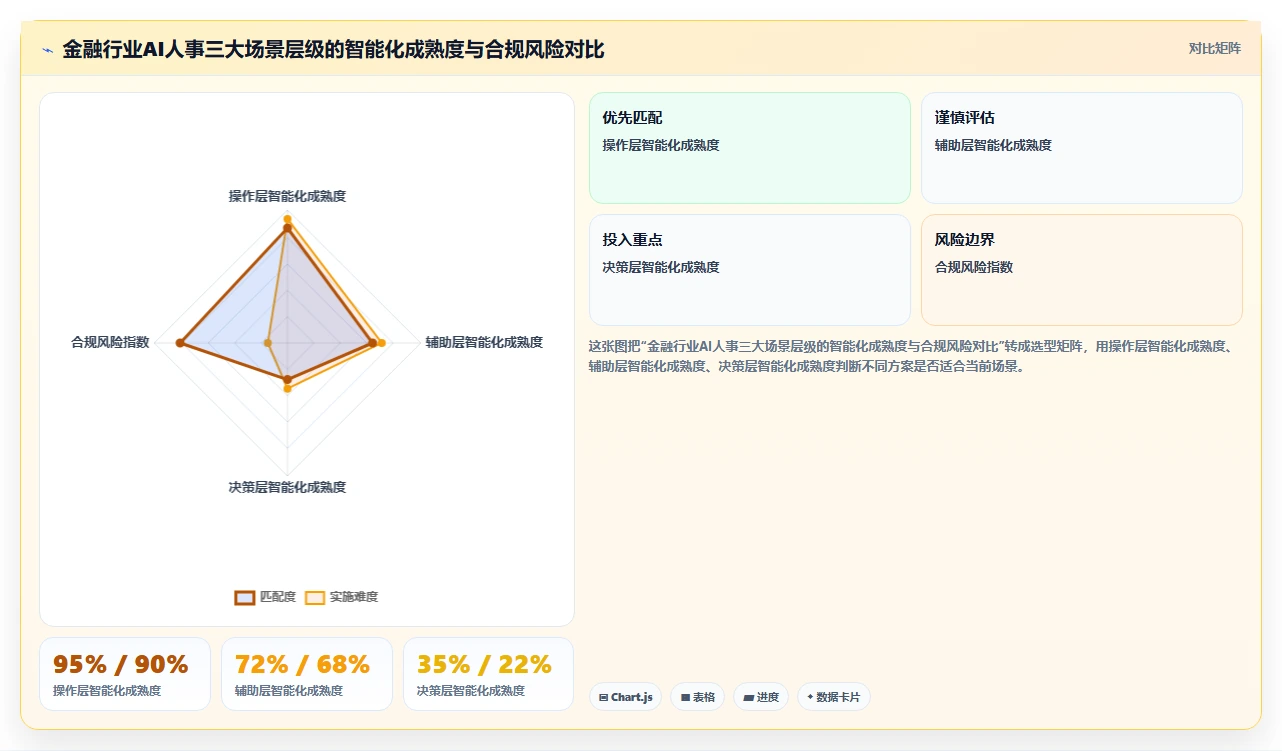Toggle the 实施难度 legend entry
The width and height of the screenshot is (1282, 751).
pyautogui.click(x=341, y=597)
